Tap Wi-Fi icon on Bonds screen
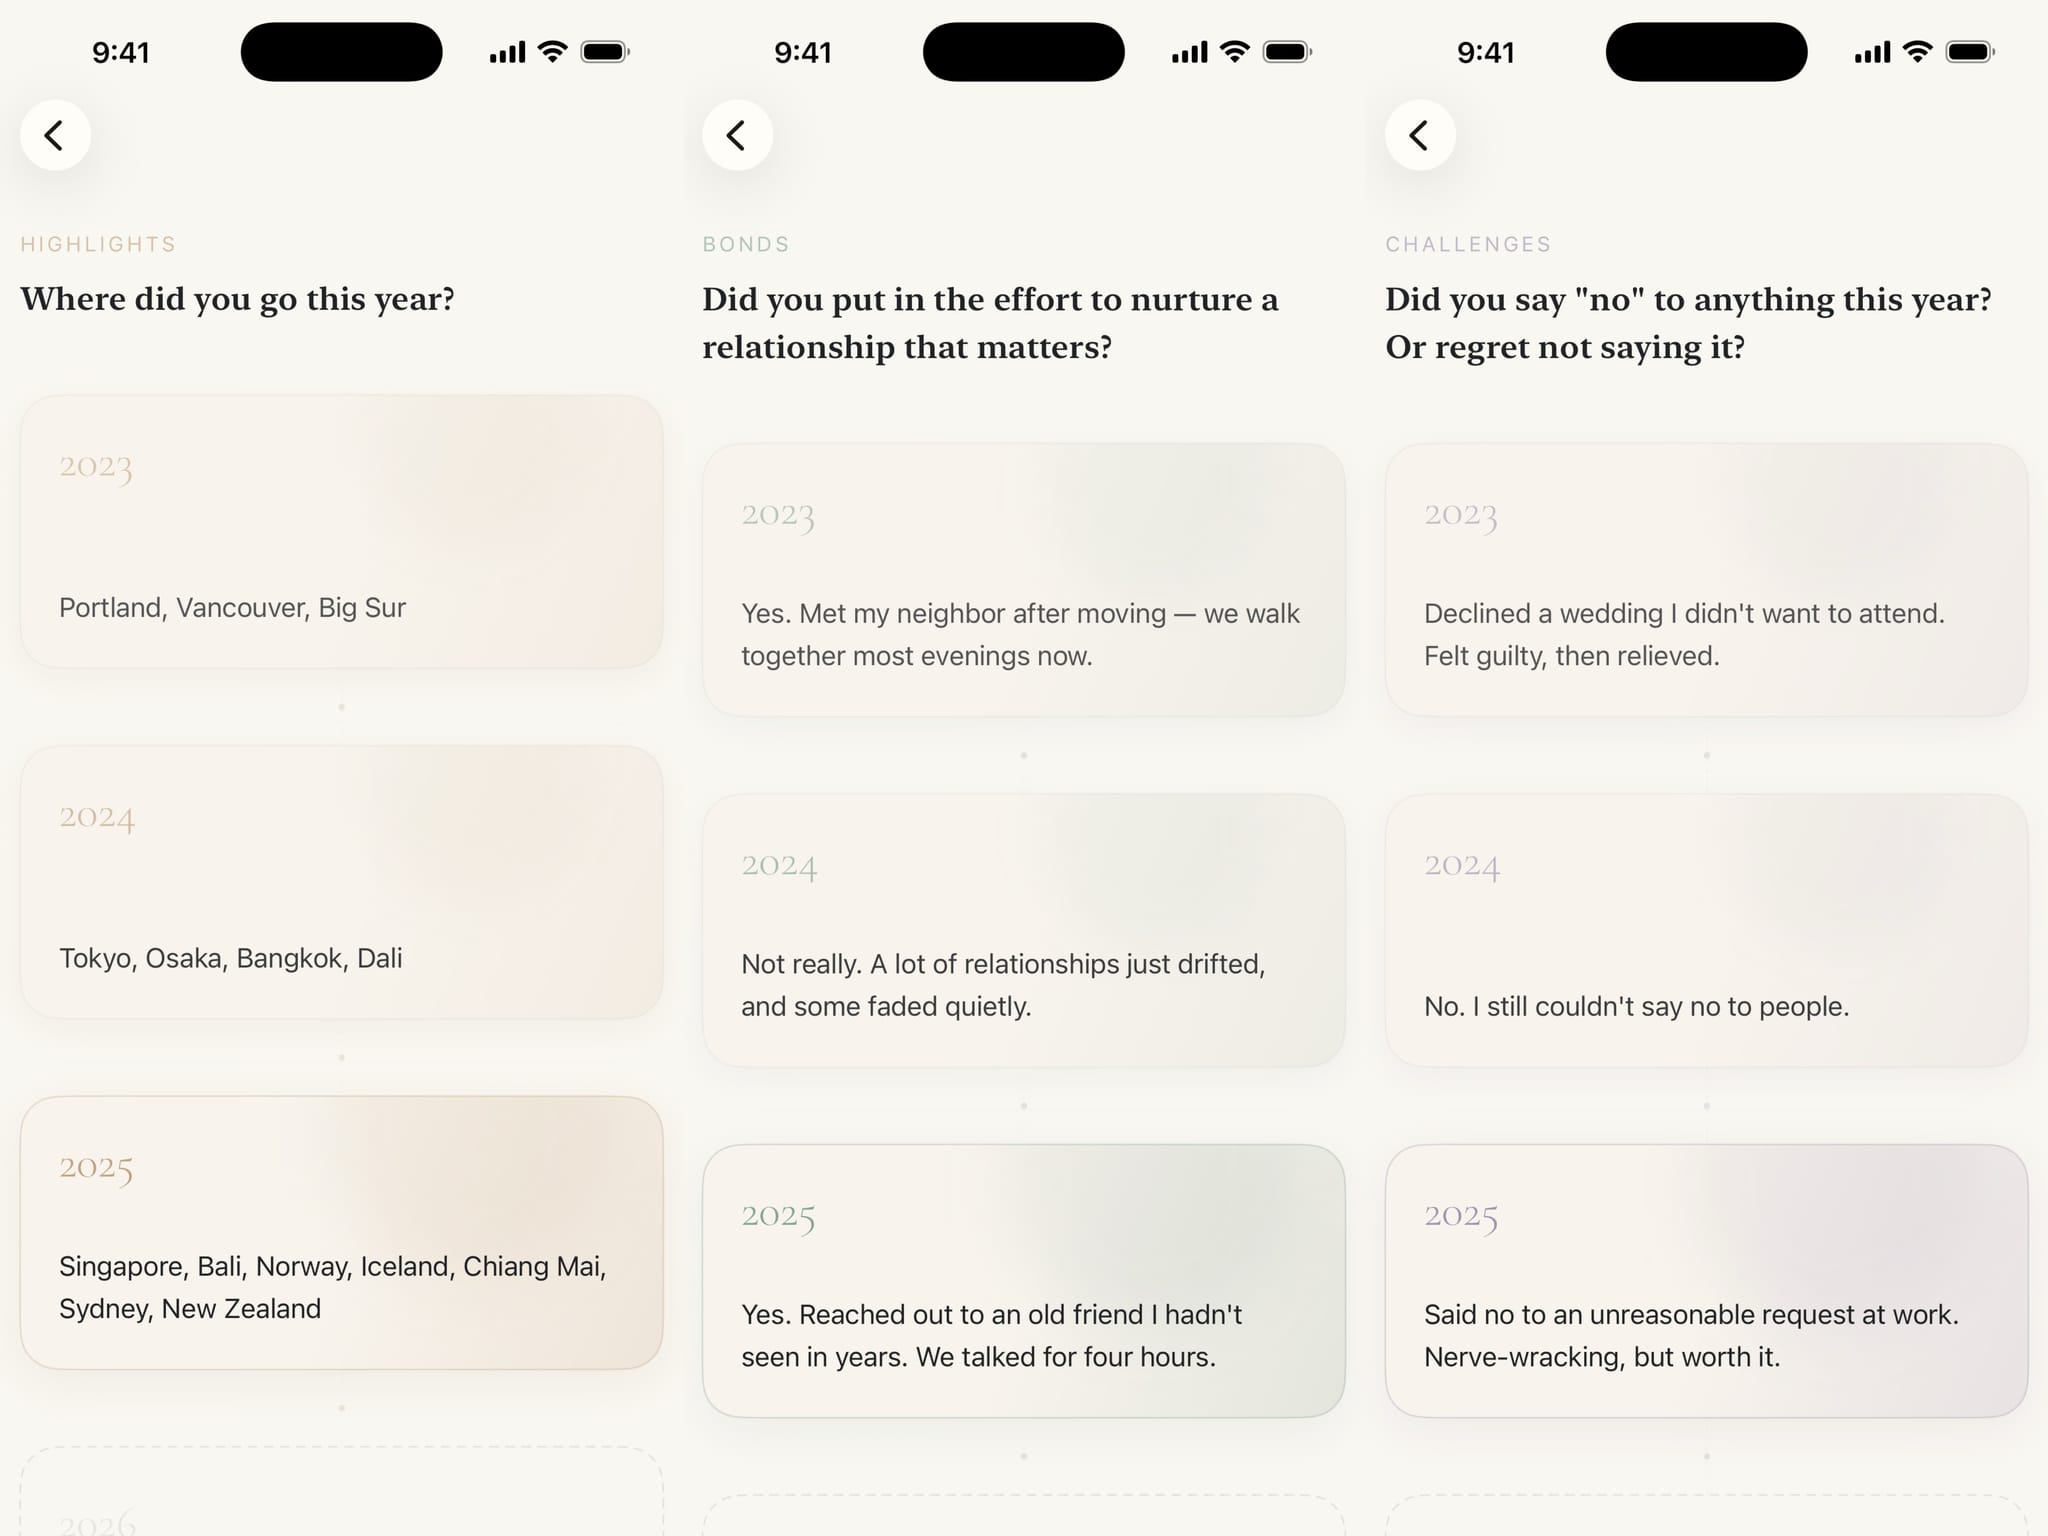This screenshot has height=1536, width=2048. point(1235,52)
